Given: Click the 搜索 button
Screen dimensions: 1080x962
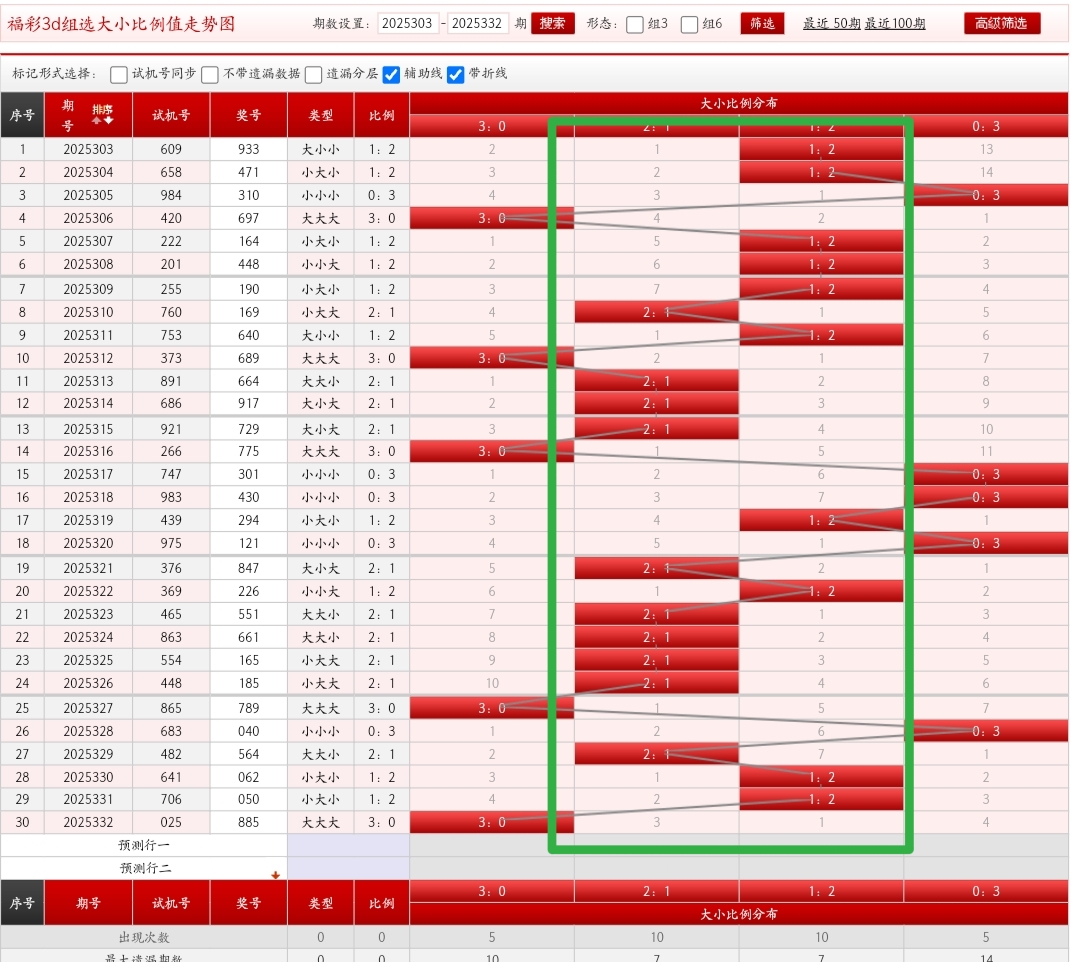Looking at the screenshot, I should click(x=552, y=23).
